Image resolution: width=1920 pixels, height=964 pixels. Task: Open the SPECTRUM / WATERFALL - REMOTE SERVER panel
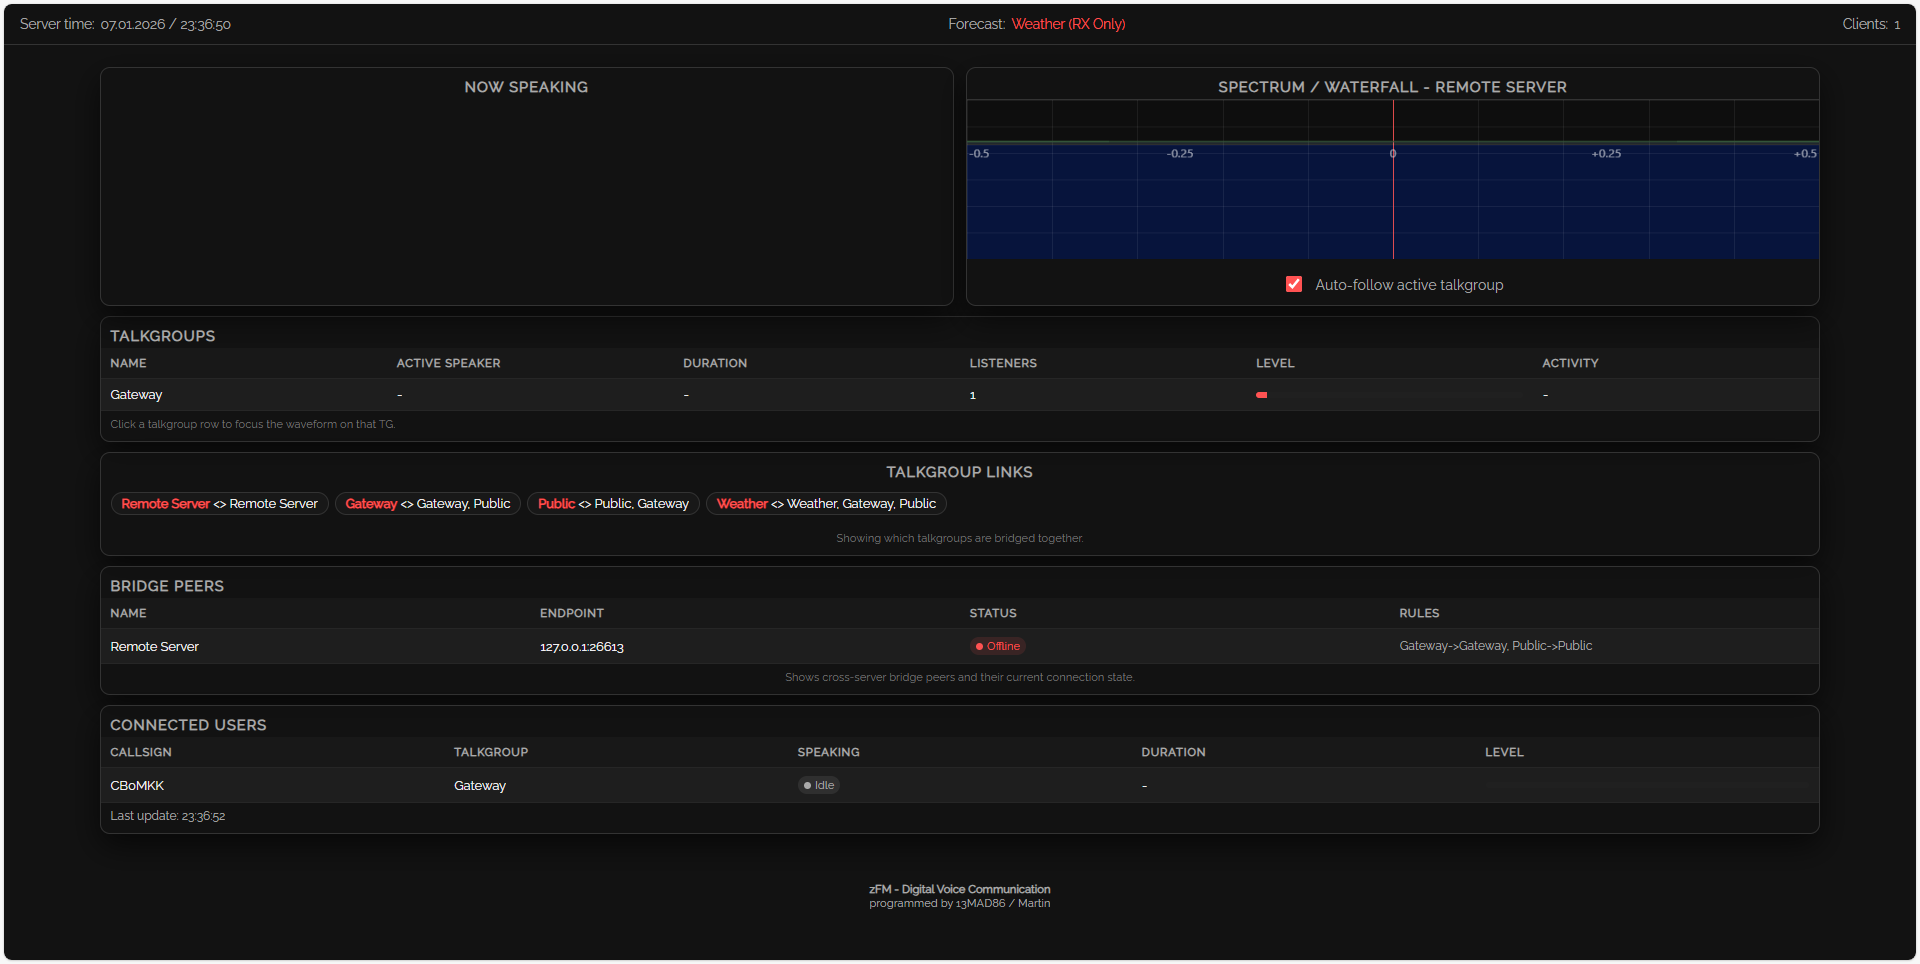click(1393, 87)
